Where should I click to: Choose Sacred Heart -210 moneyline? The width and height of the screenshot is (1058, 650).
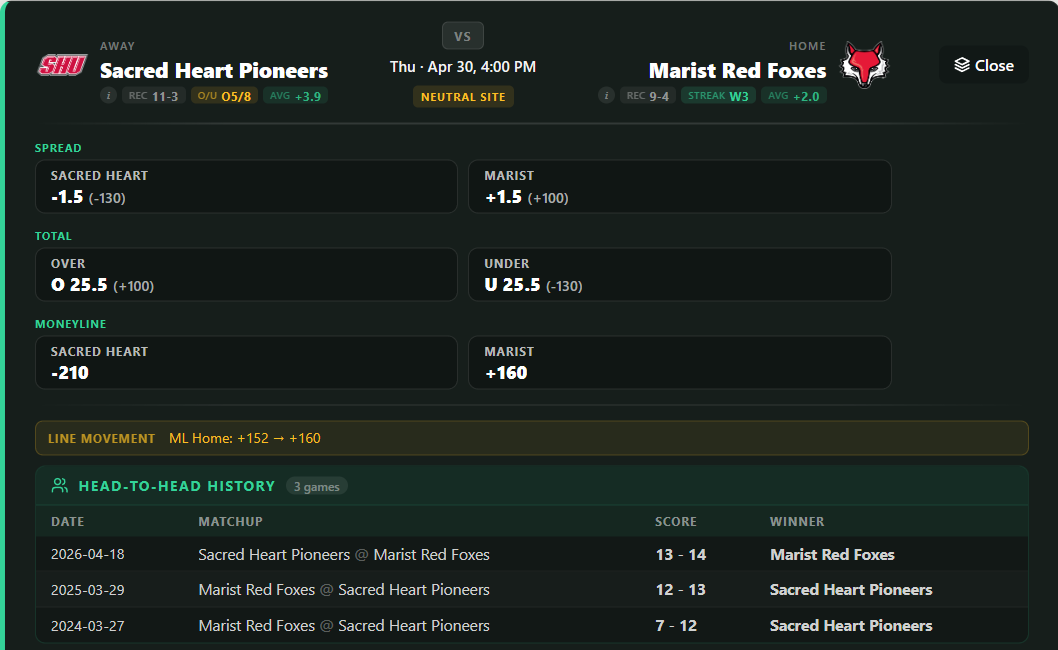[246, 362]
